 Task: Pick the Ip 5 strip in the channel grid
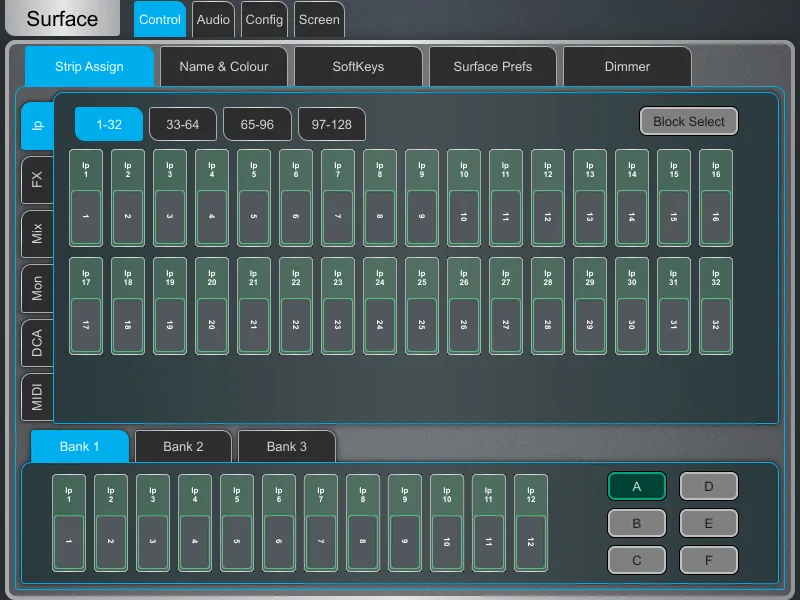point(254,198)
